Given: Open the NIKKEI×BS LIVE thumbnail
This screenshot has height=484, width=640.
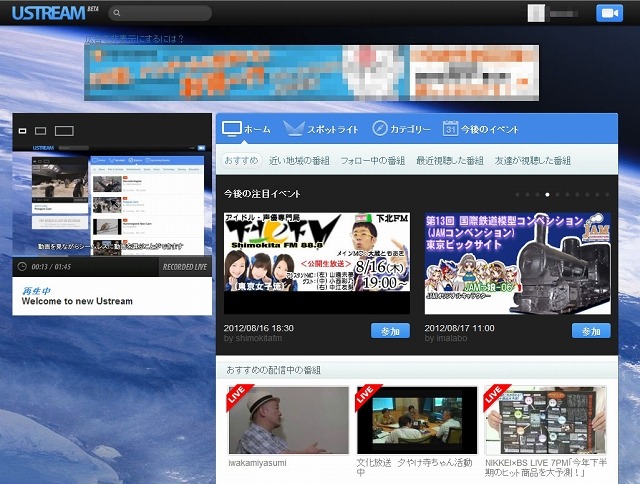Looking at the screenshot, I should [545, 420].
